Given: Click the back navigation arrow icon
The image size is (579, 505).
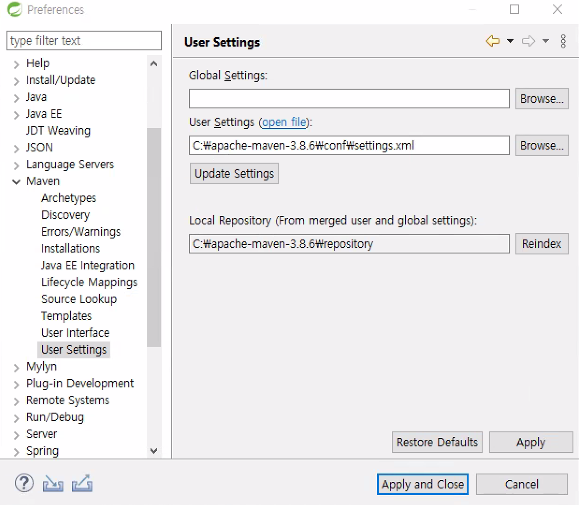Looking at the screenshot, I should point(493,41).
